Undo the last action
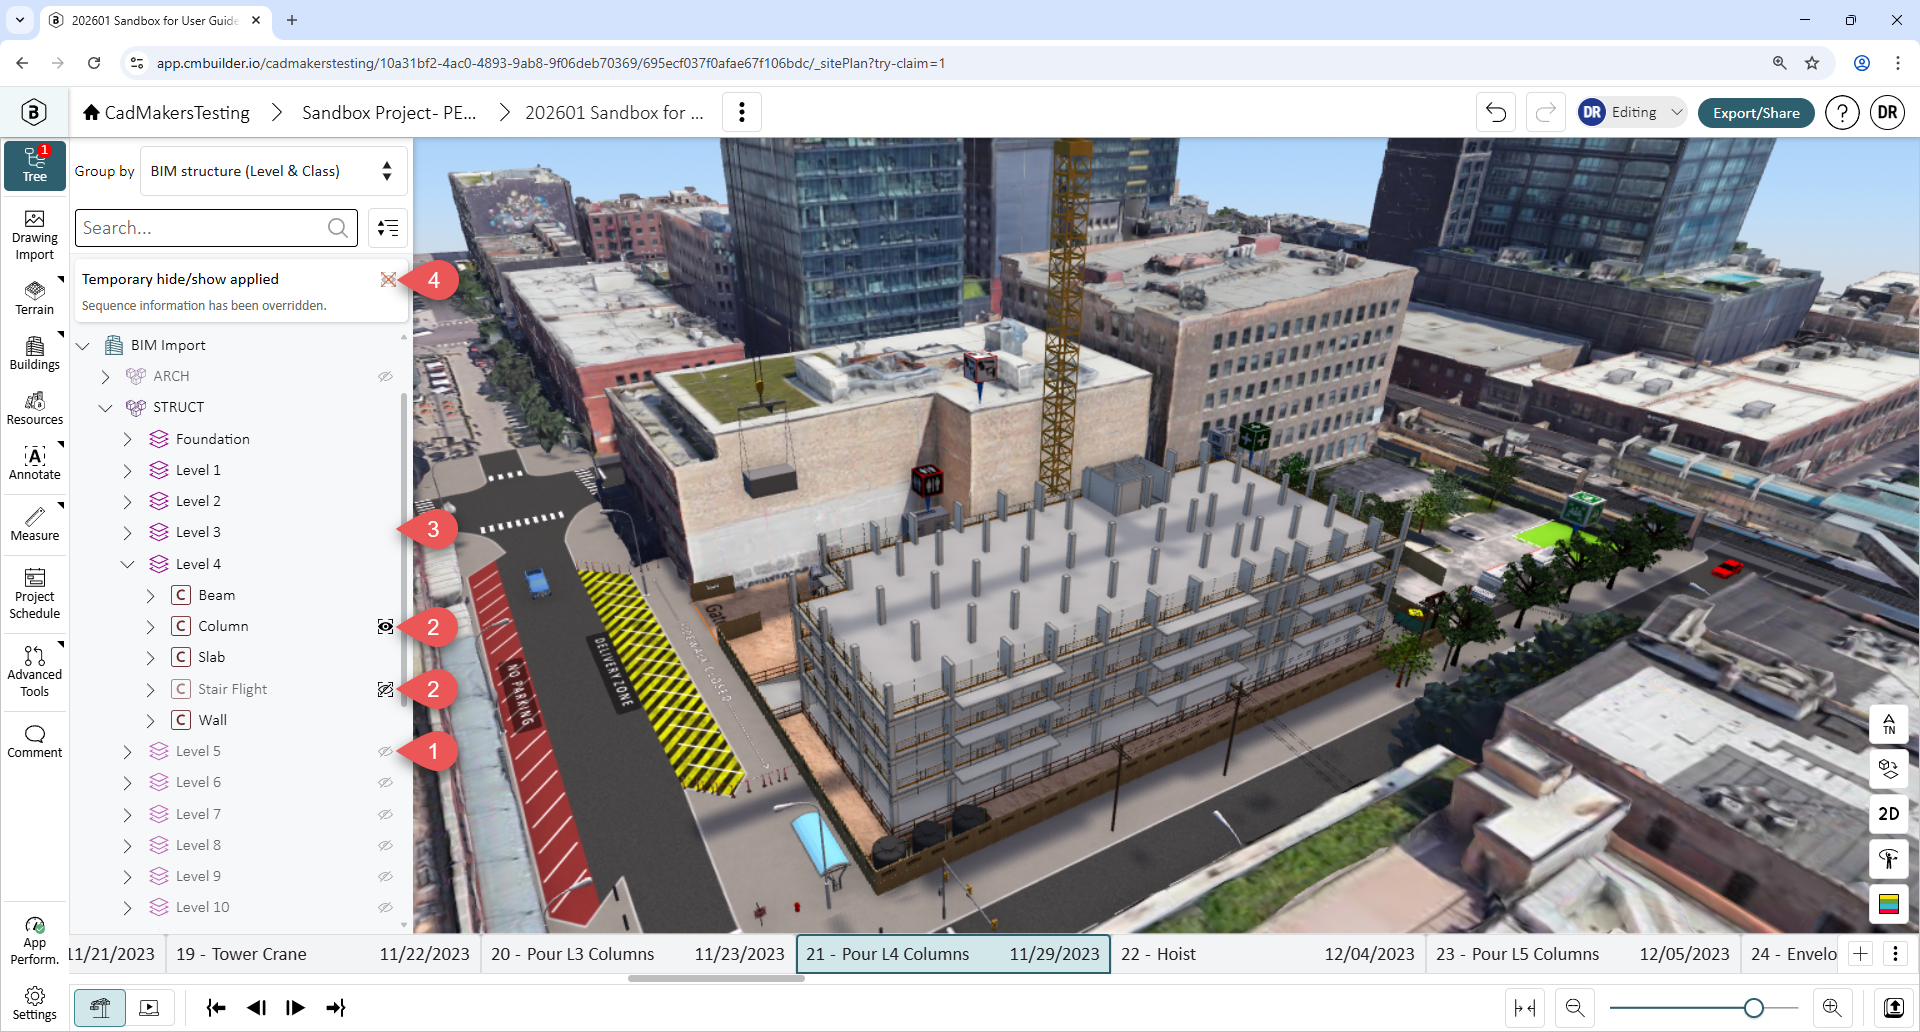 (1496, 112)
